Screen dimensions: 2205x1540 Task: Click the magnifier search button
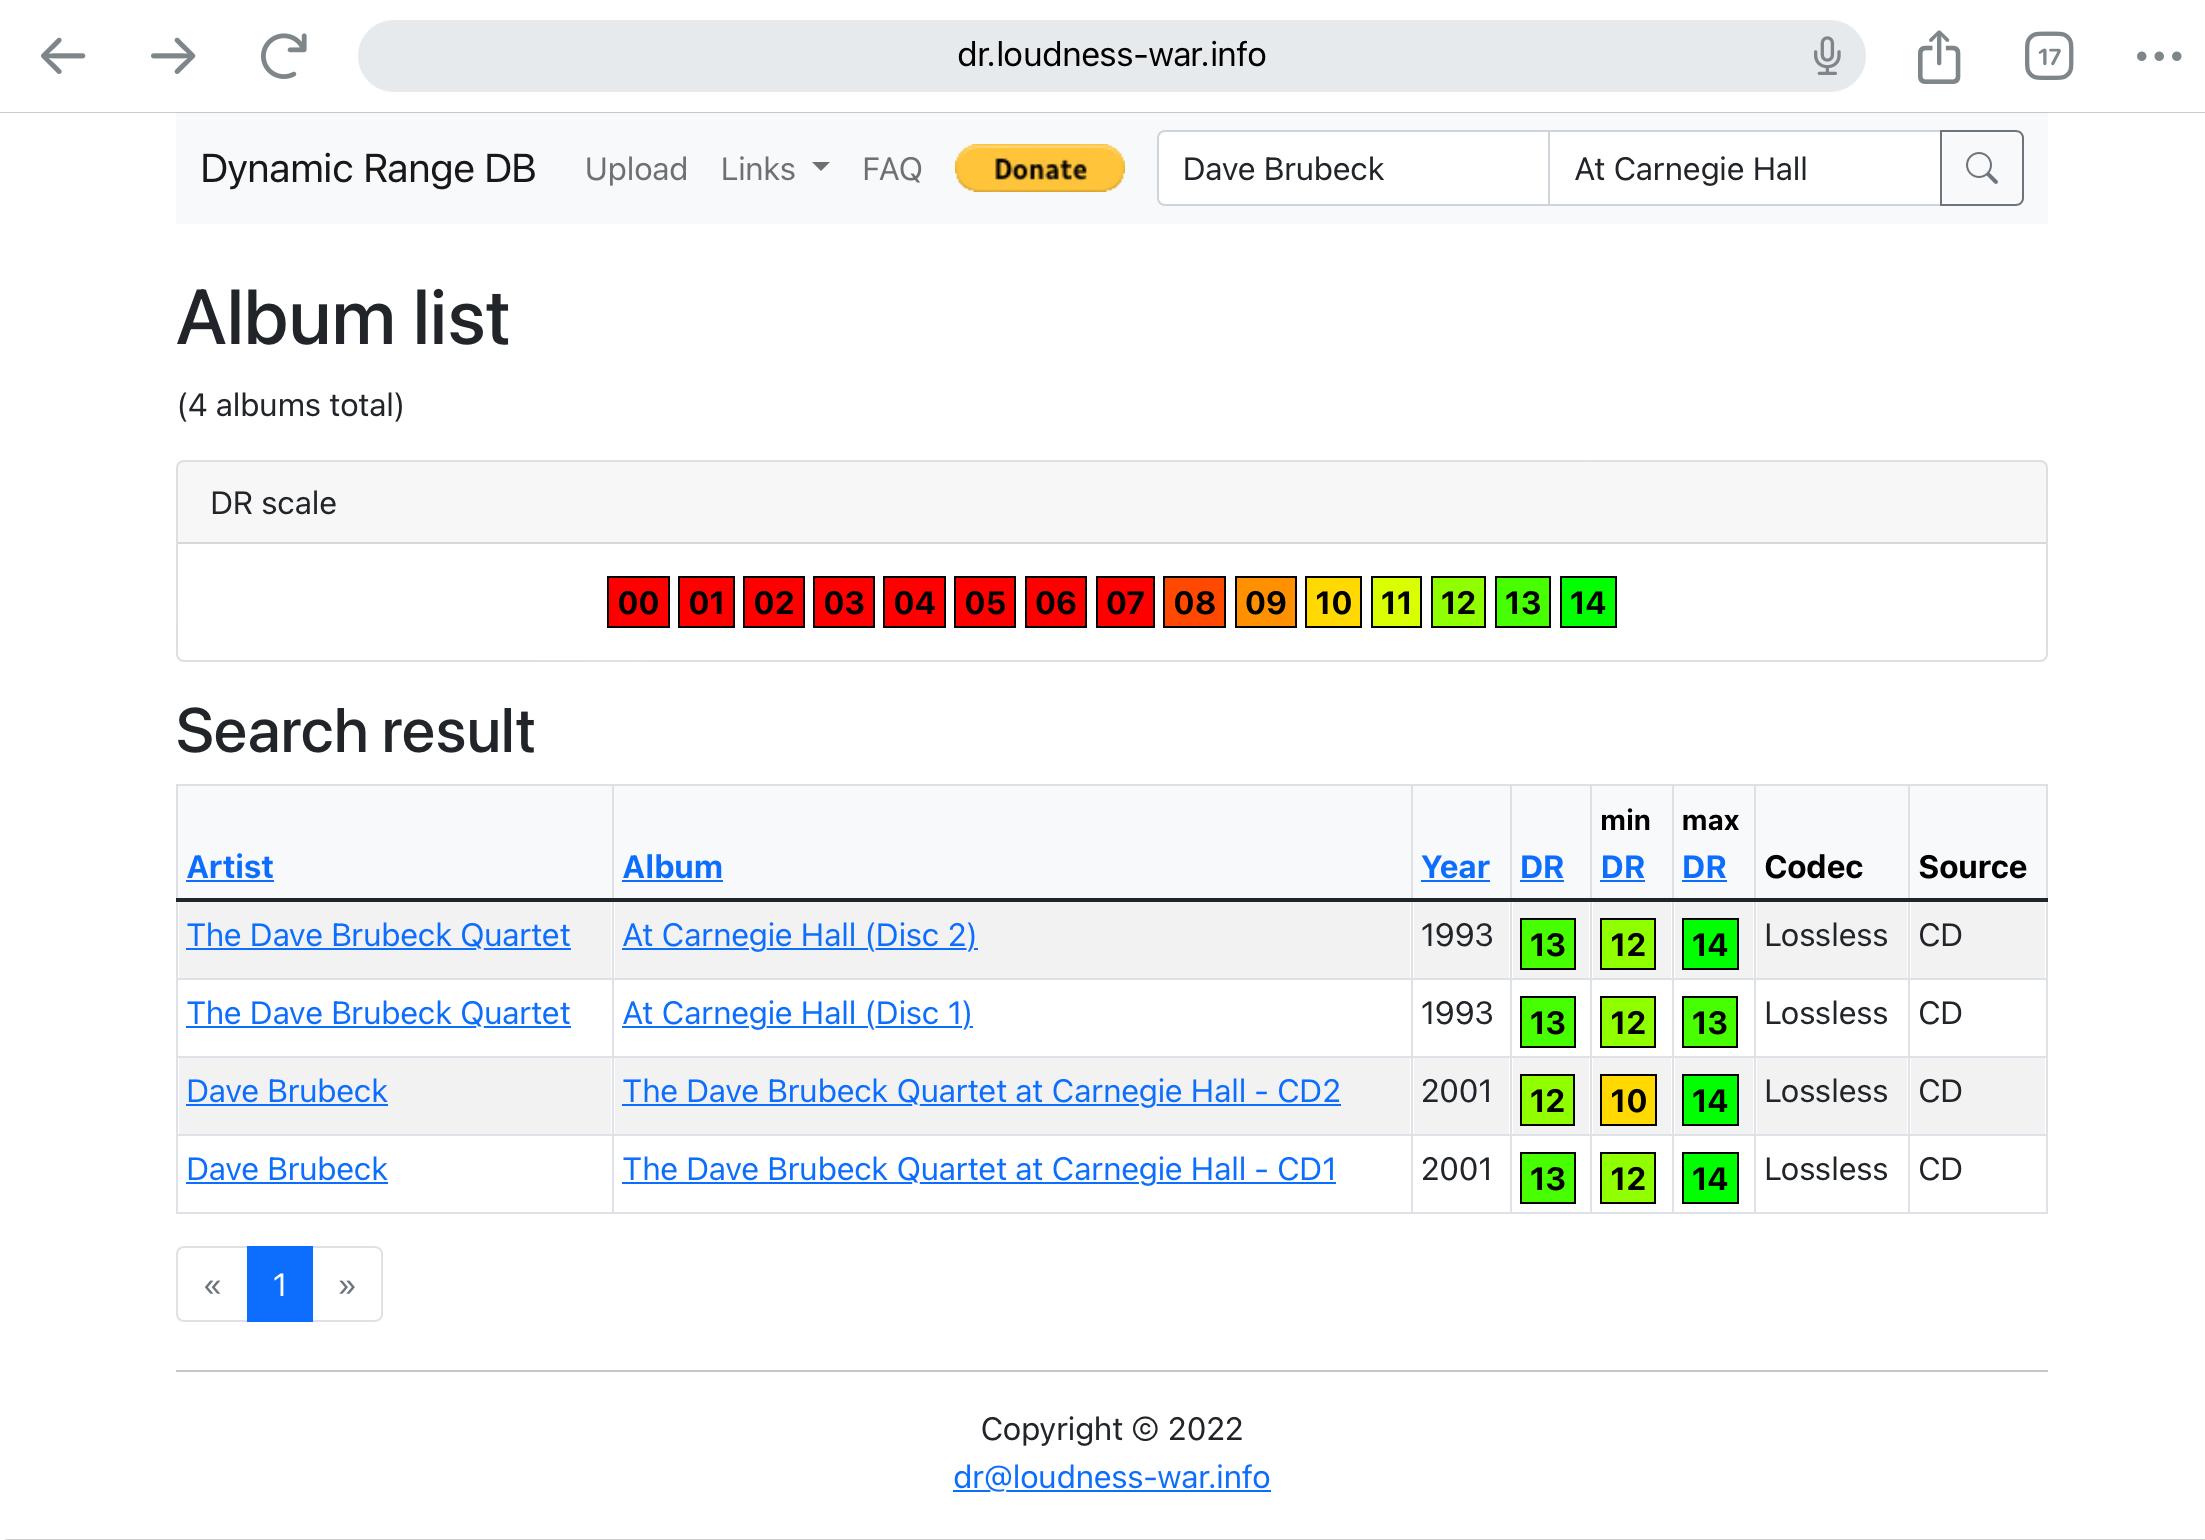[1981, 168]
